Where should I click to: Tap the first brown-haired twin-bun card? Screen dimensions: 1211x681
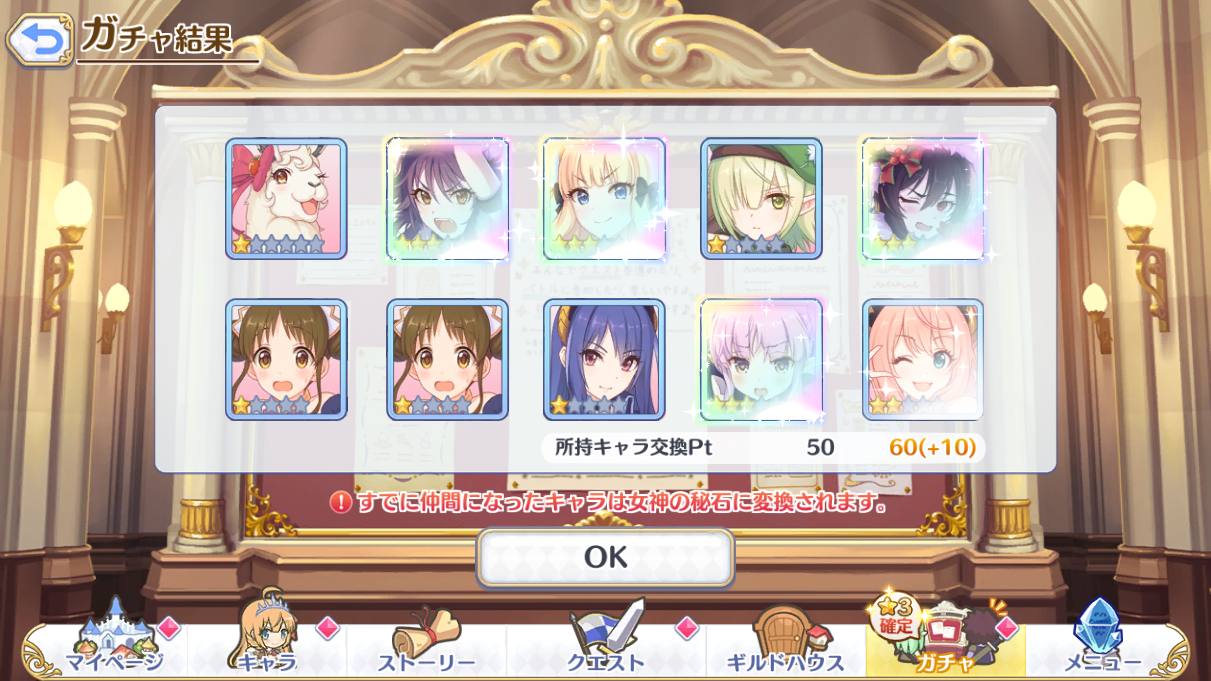click(x=286, y=360)
